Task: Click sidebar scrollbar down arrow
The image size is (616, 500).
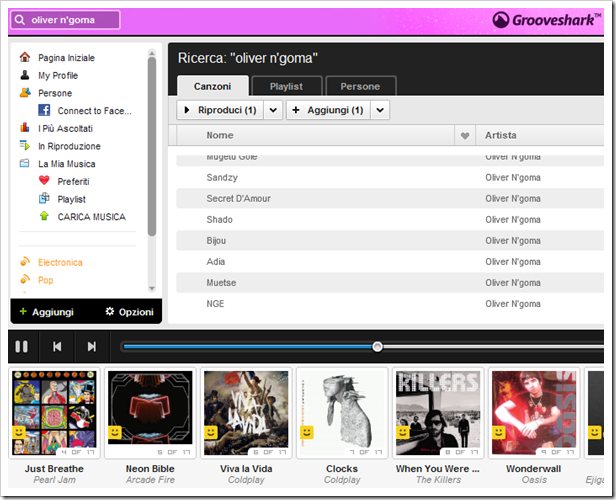Action: [x=152, y=289]
